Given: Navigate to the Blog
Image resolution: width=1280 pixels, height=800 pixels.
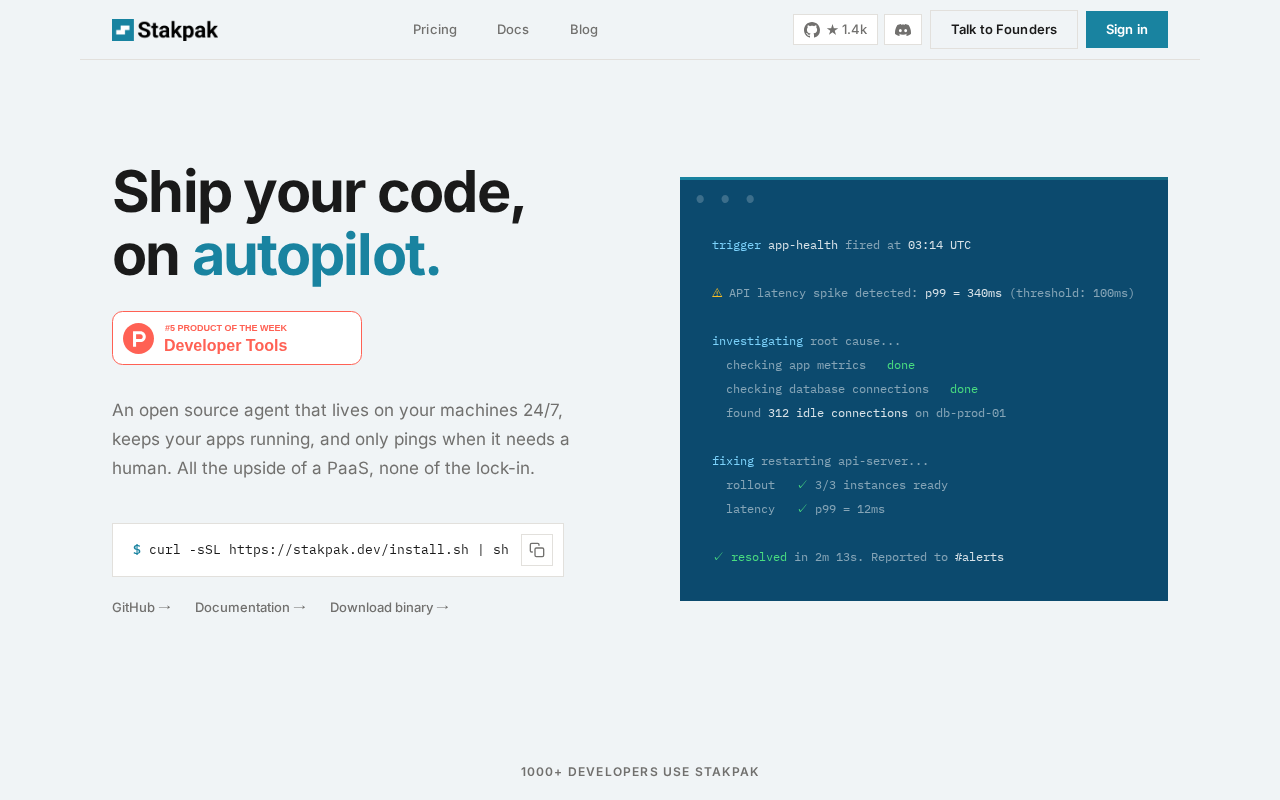Looking at the screenshot, I should point(584,30).
